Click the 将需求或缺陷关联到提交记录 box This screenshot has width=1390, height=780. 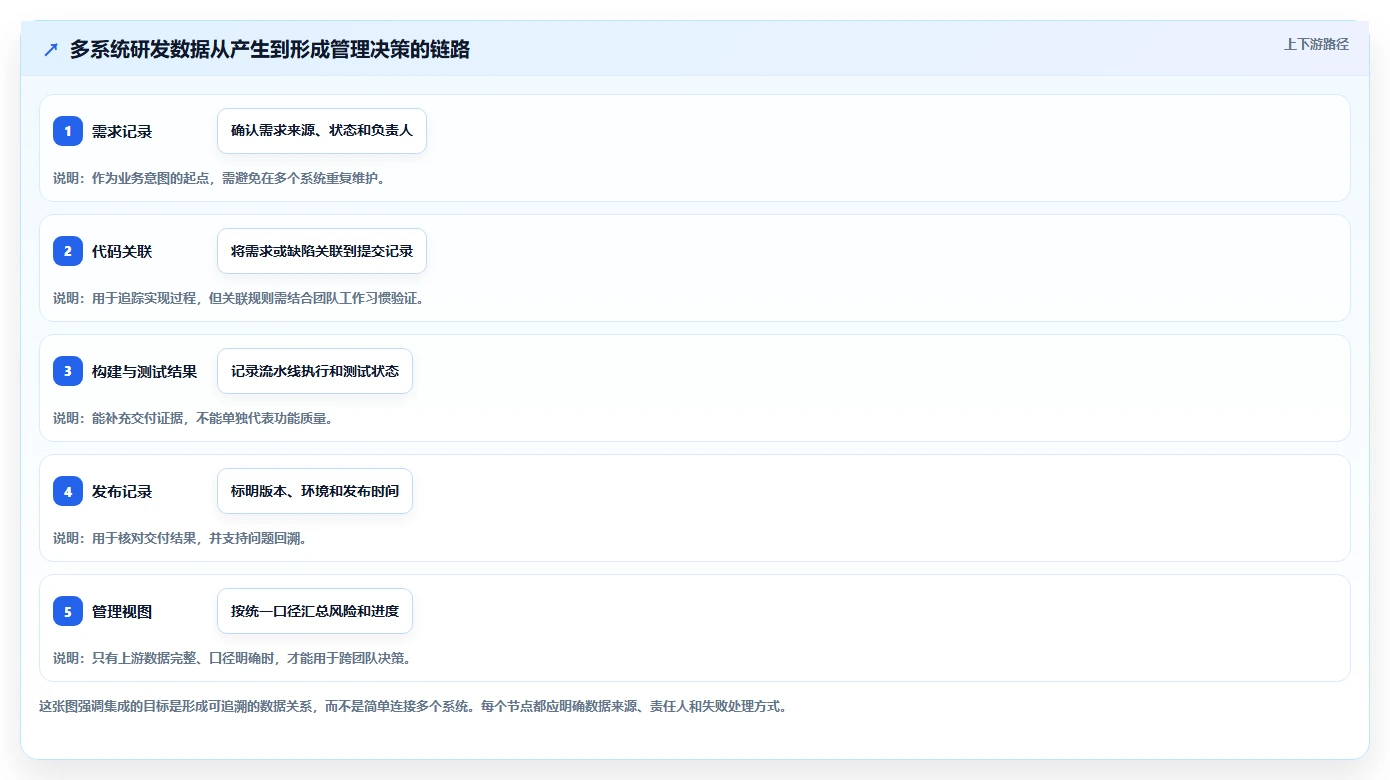point(322,251)
